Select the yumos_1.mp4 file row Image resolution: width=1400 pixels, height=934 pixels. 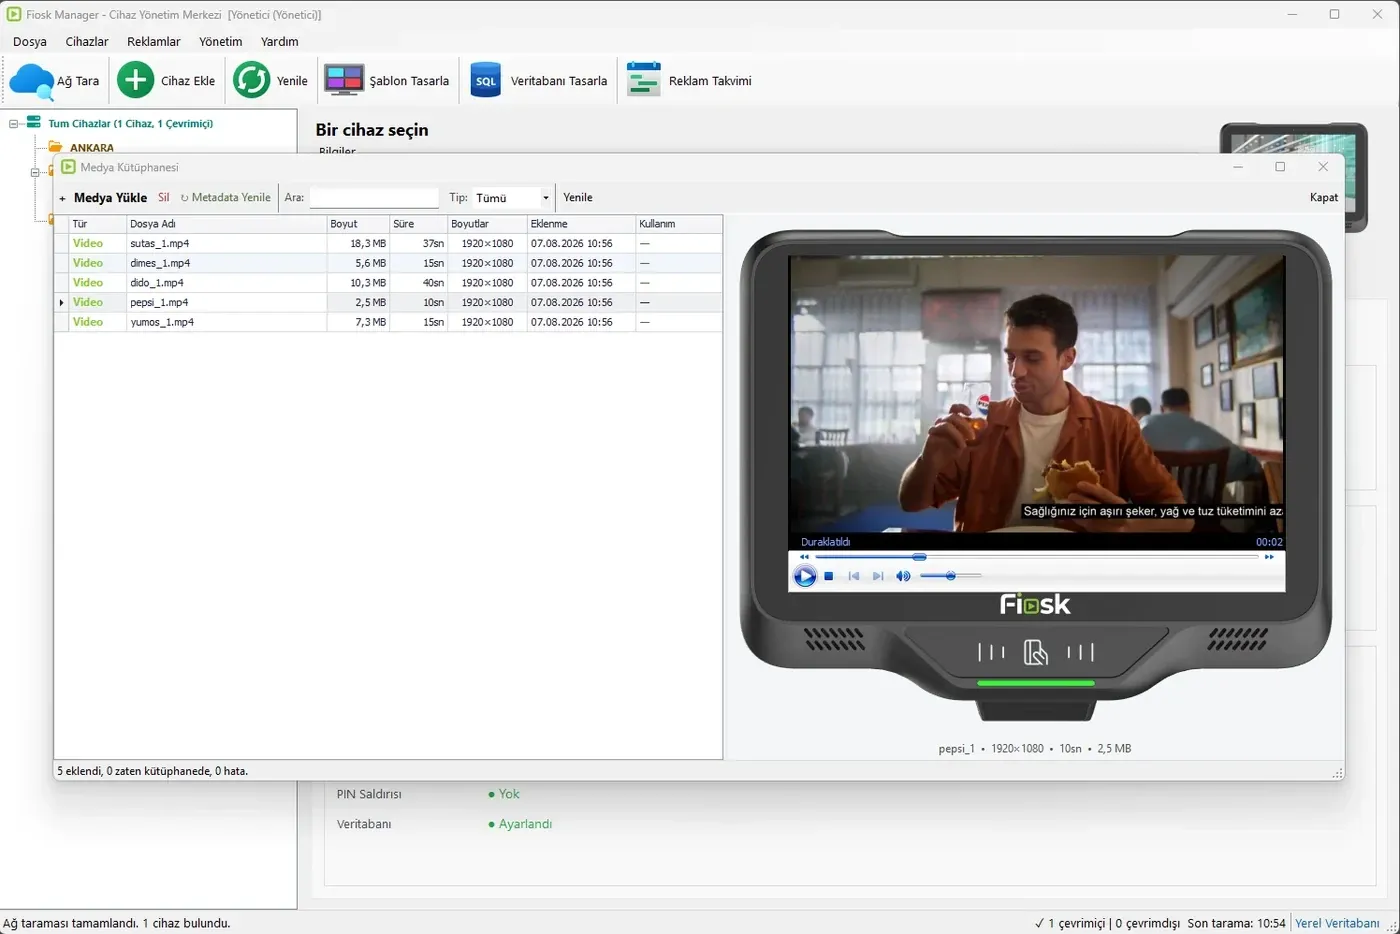pos(388,322)
